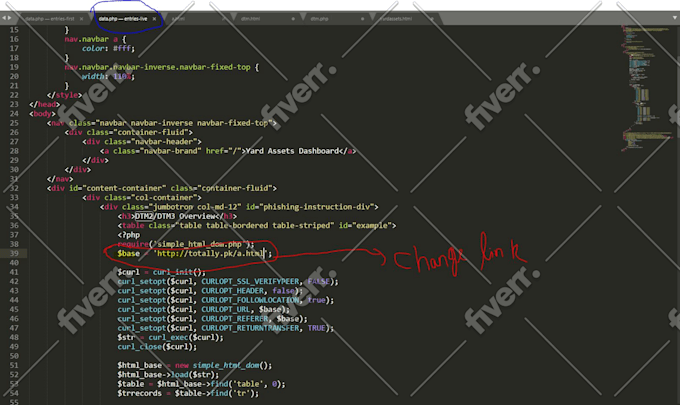The image size is (680, 405).
Task: Click the unsaved dot on the dtm.php tab
Action: coord(363,19)
